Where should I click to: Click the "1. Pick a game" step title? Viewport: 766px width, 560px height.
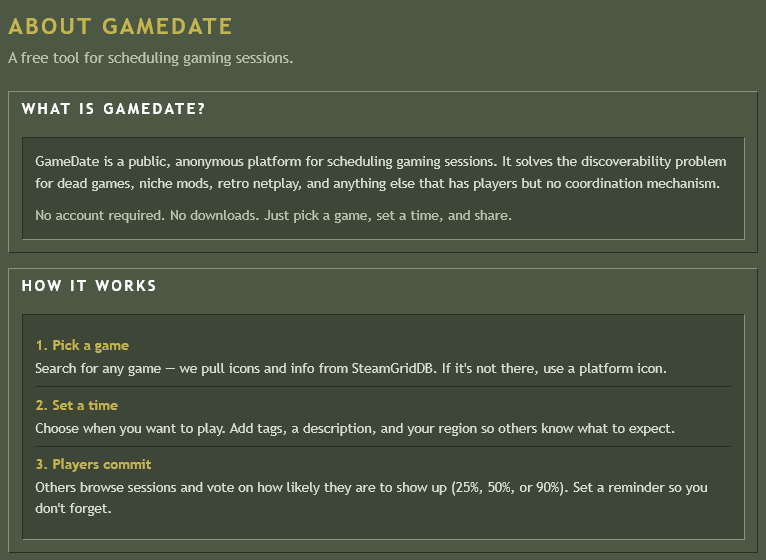click(82, 345)
